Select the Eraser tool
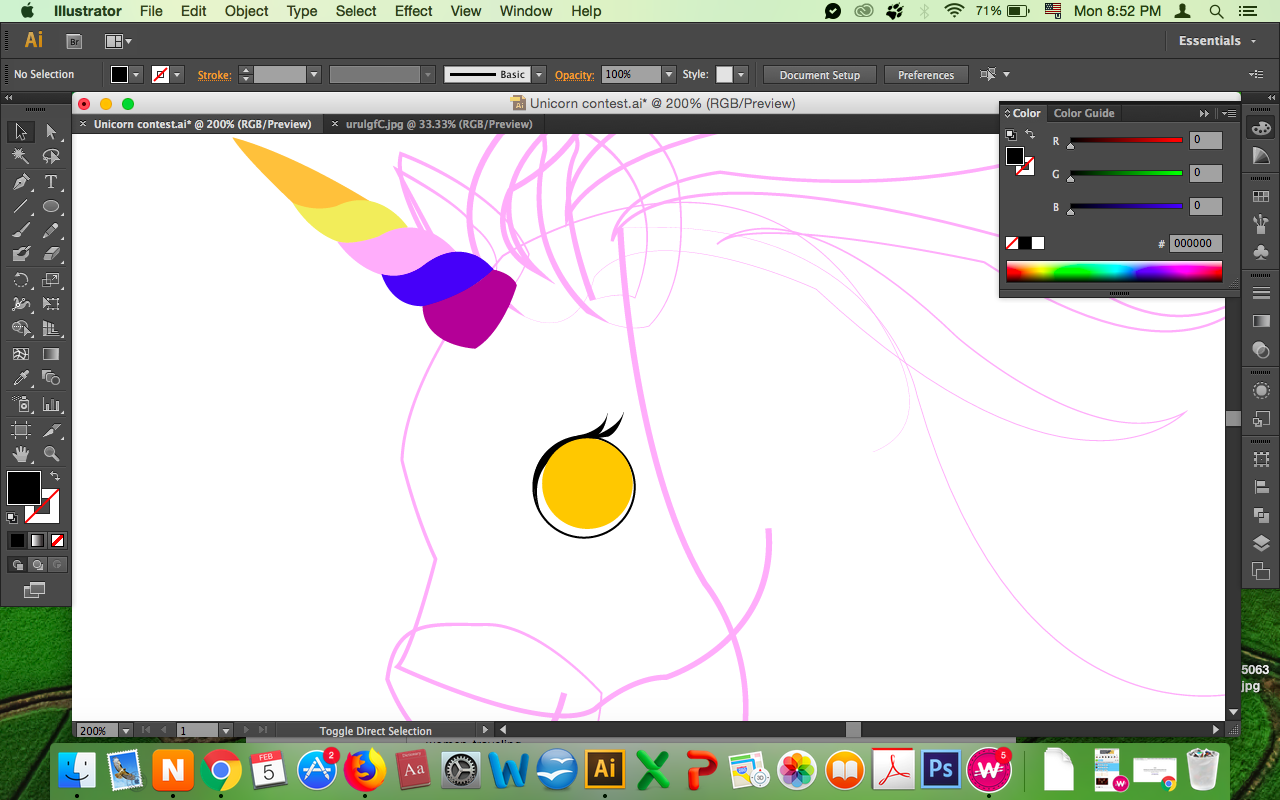 (x=51, y=255)
